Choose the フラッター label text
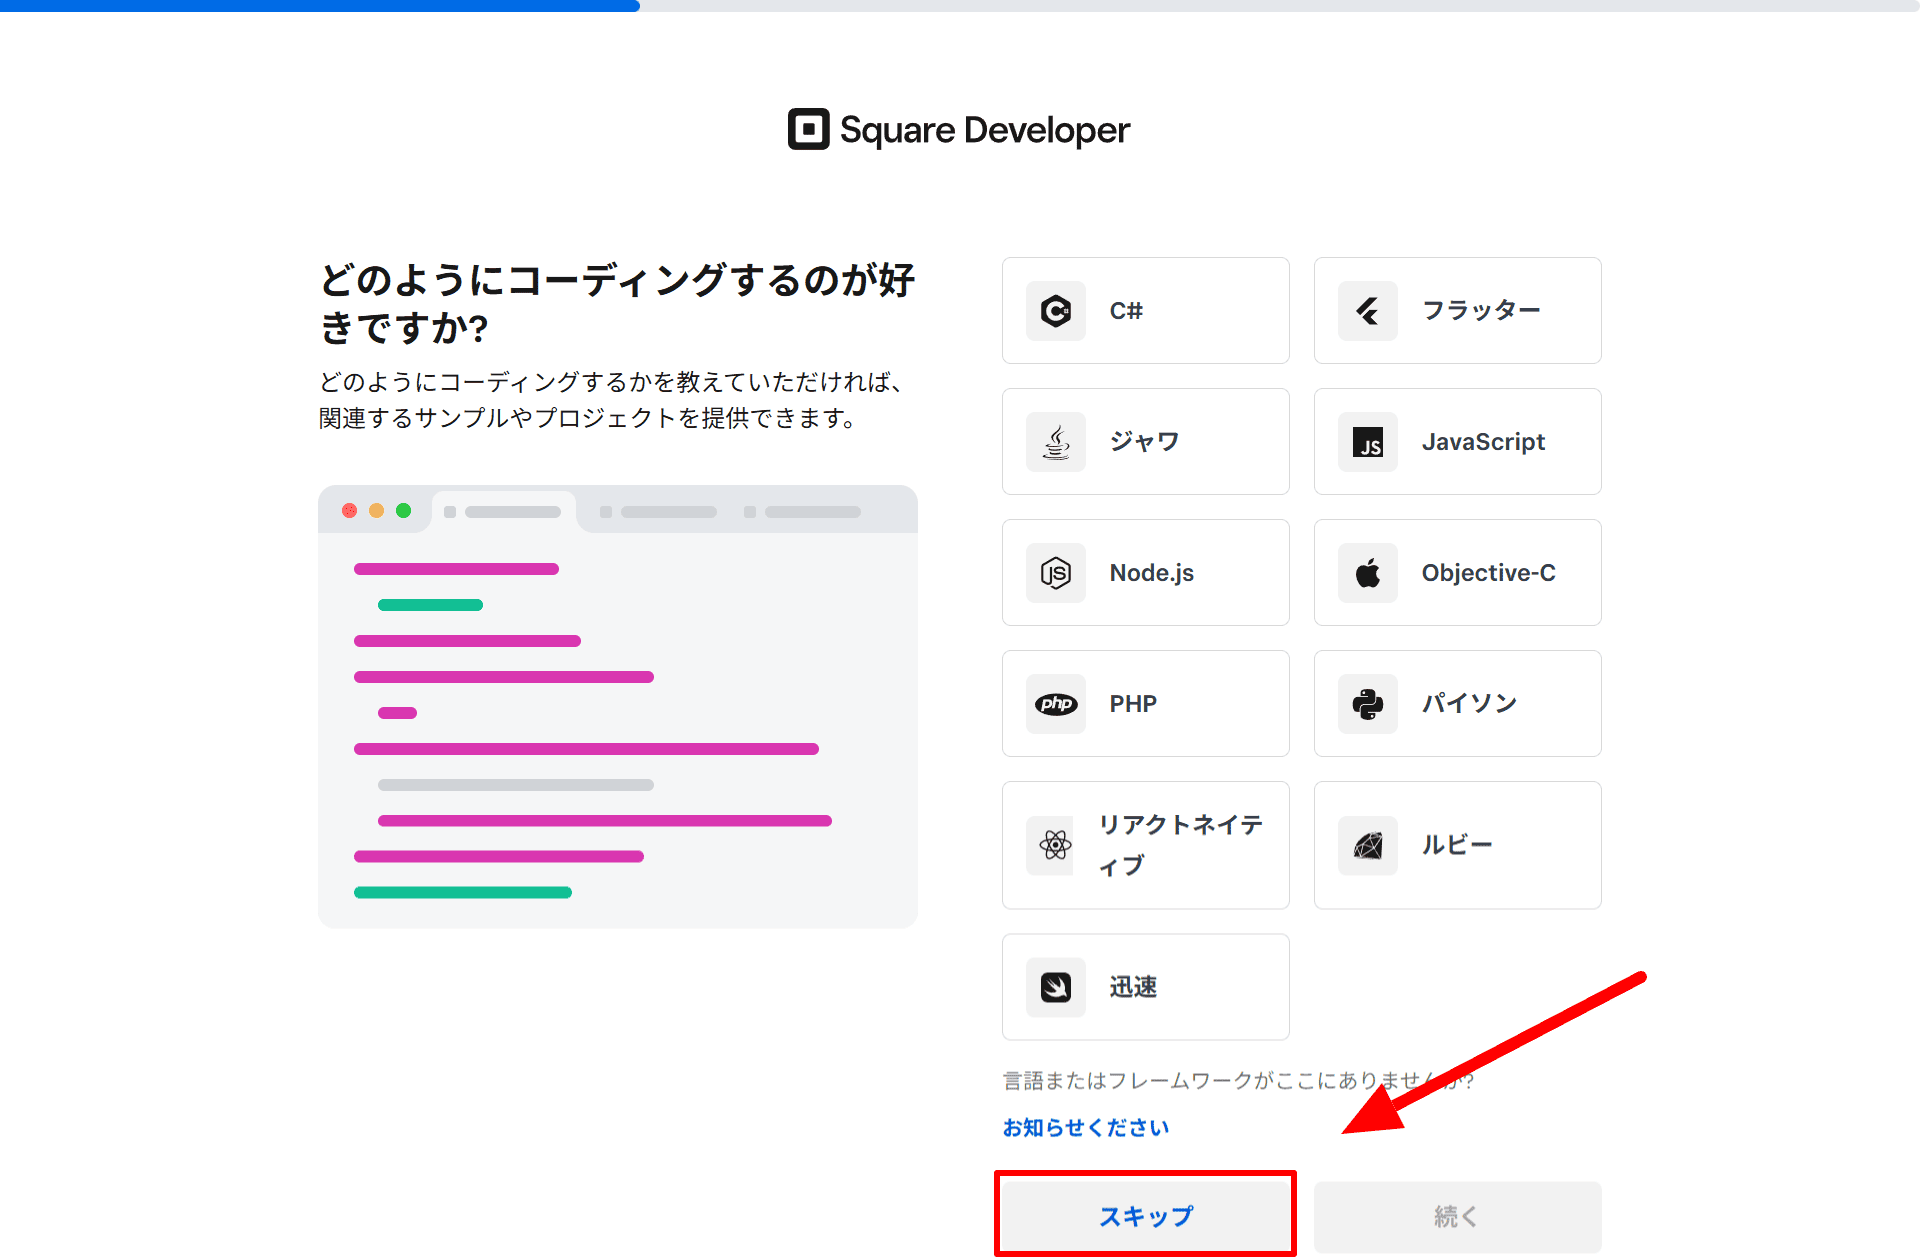1920x1260 pixels. click(1481, 311)
